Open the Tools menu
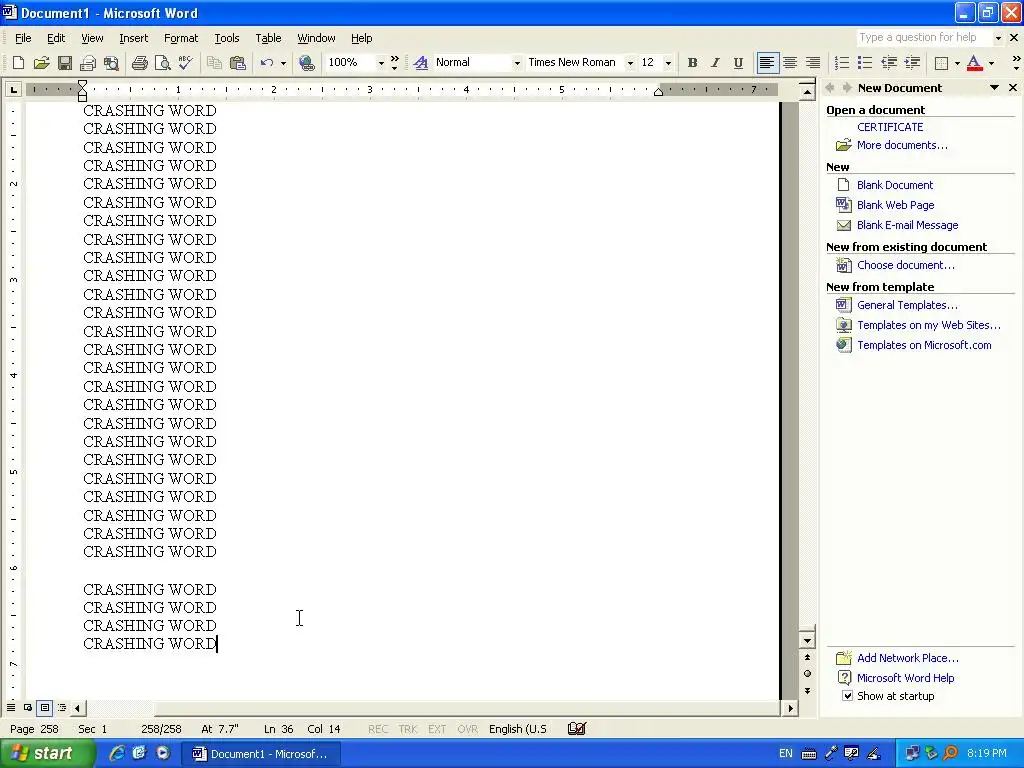 click(x=227, y=38)
